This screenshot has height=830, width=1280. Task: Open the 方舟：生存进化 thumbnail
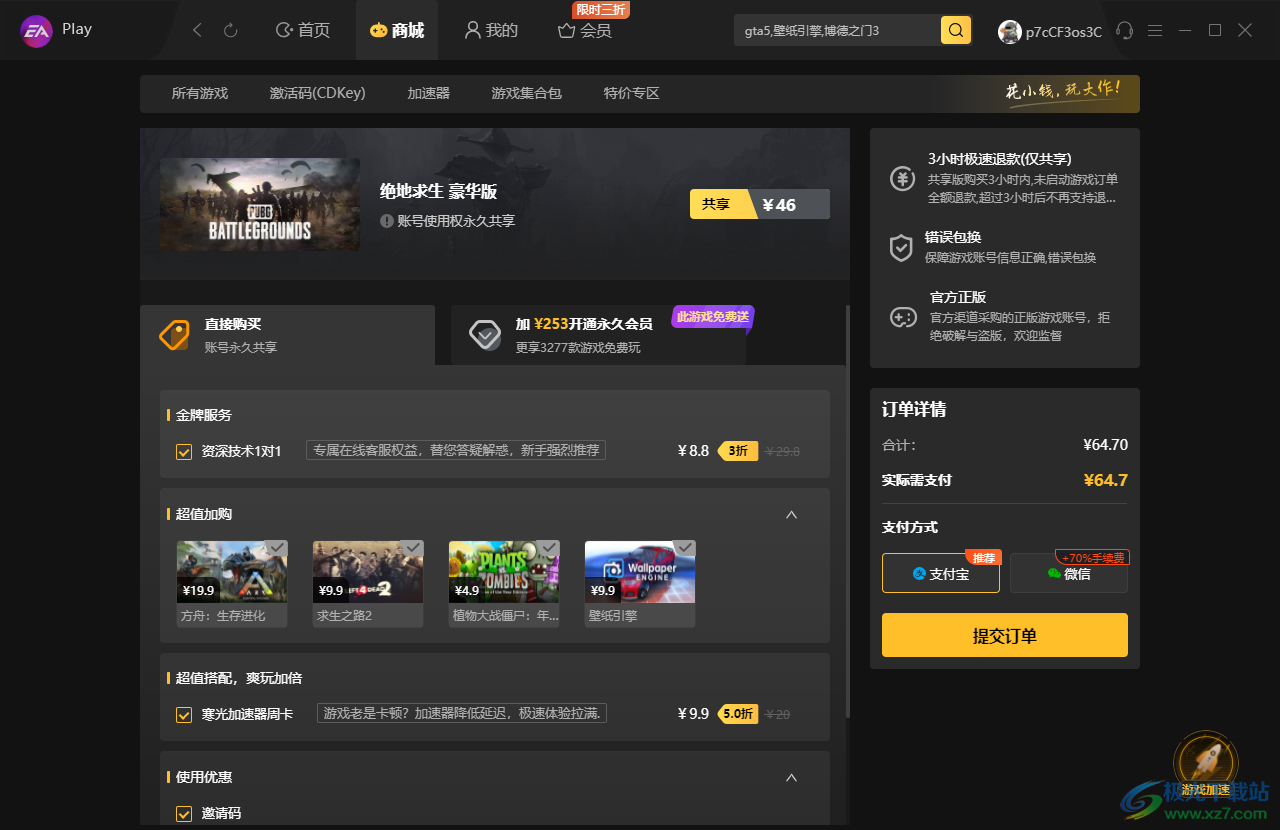(x=232, y=572)
